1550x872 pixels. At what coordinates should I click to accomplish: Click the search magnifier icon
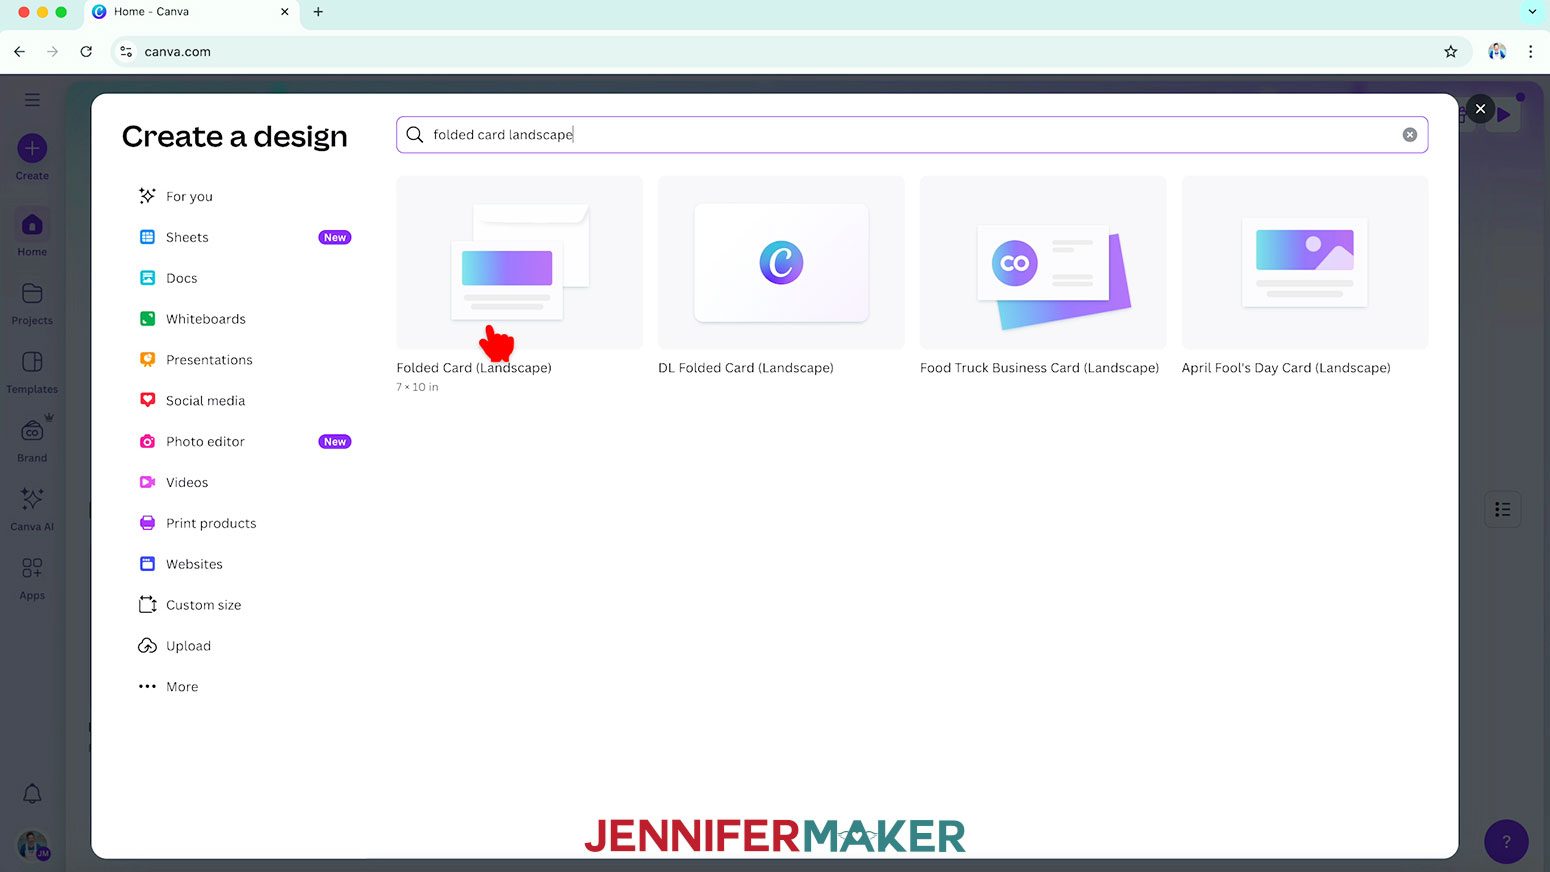(414, 135)
